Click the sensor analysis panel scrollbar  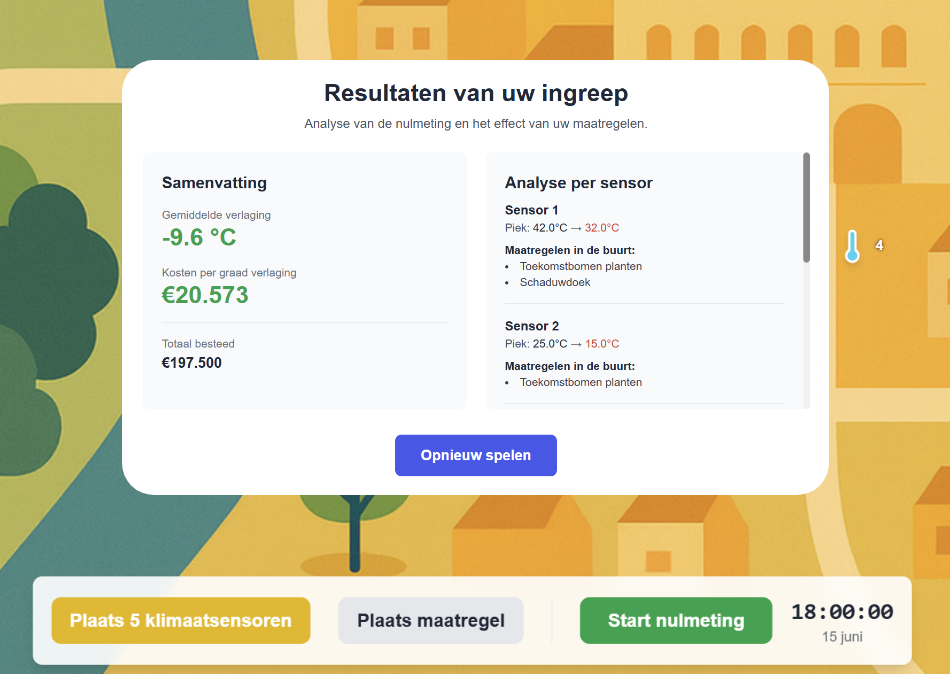[x=806, y=208]
